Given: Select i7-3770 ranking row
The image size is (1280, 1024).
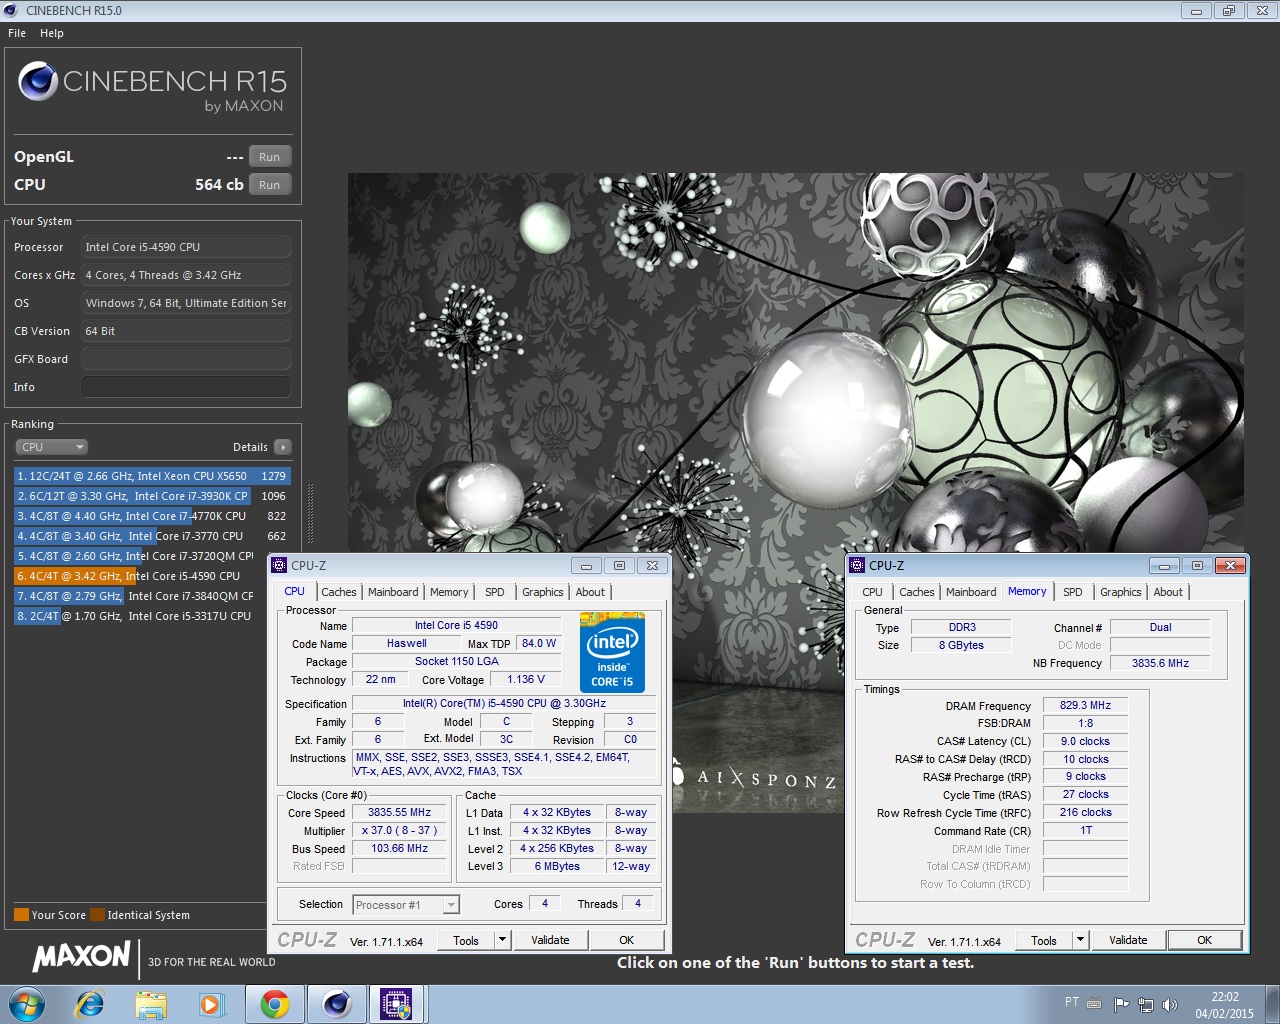Looking at the screenshot, I should coord(152,536).
